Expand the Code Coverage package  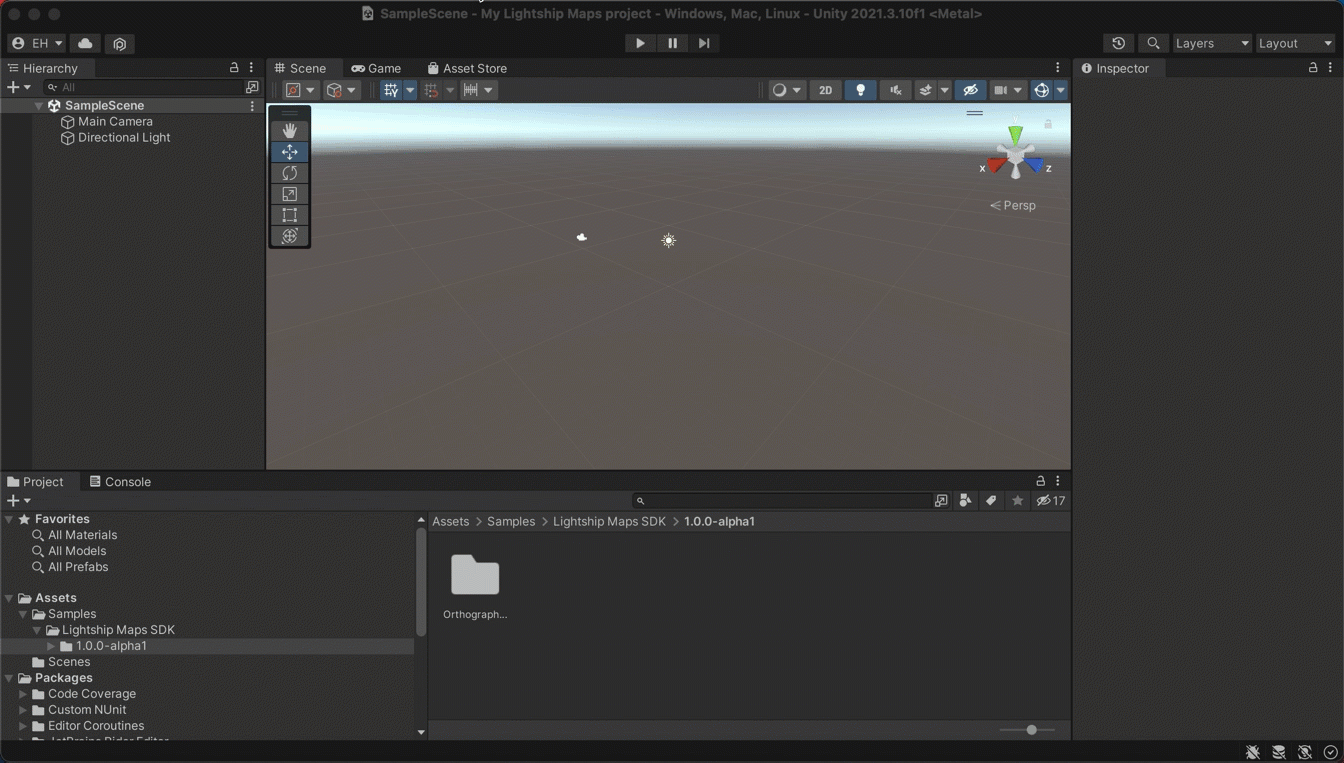click(x=23, y=694)
